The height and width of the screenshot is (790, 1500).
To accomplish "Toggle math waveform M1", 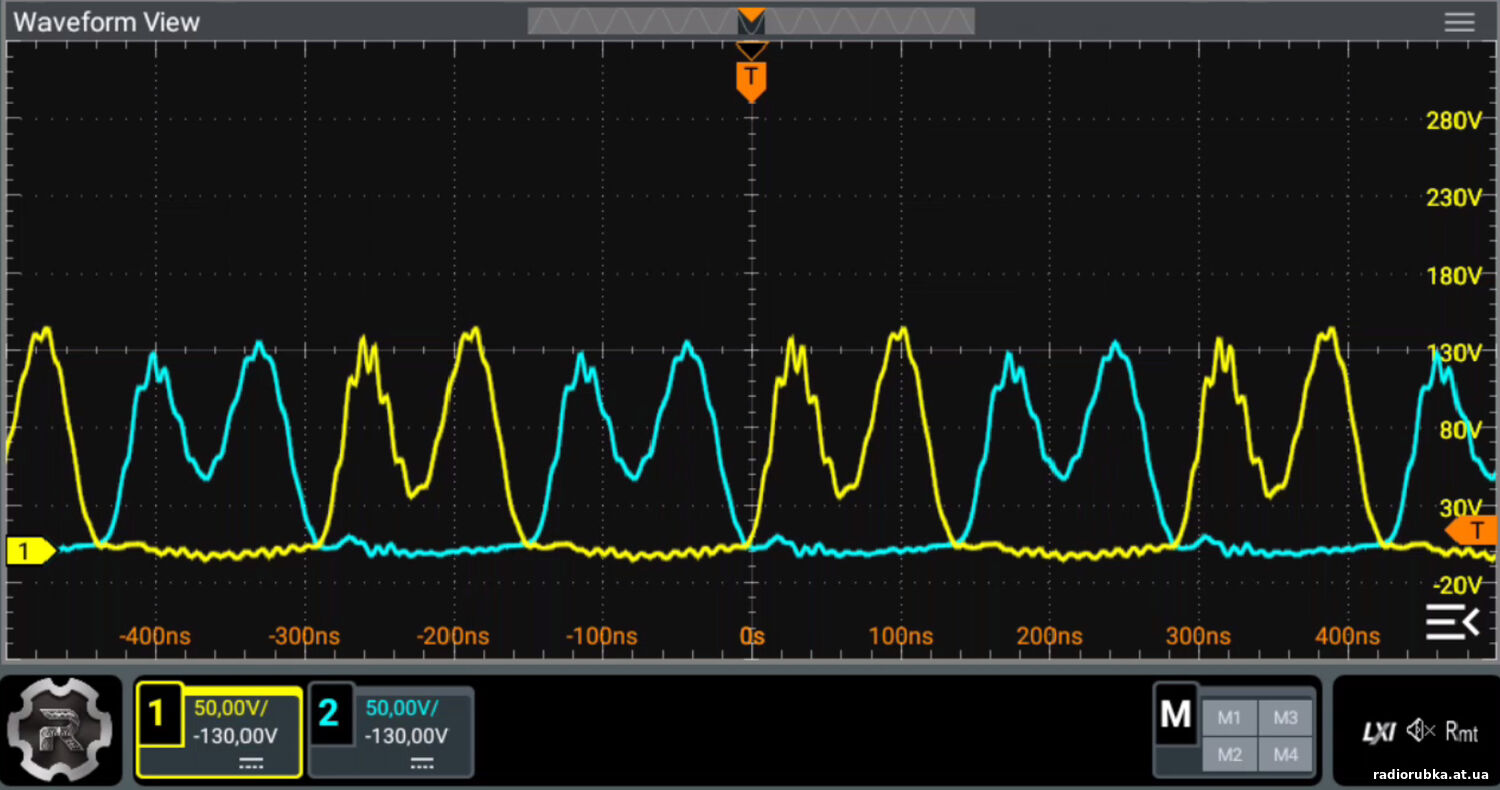I will tap(1229, 717).
